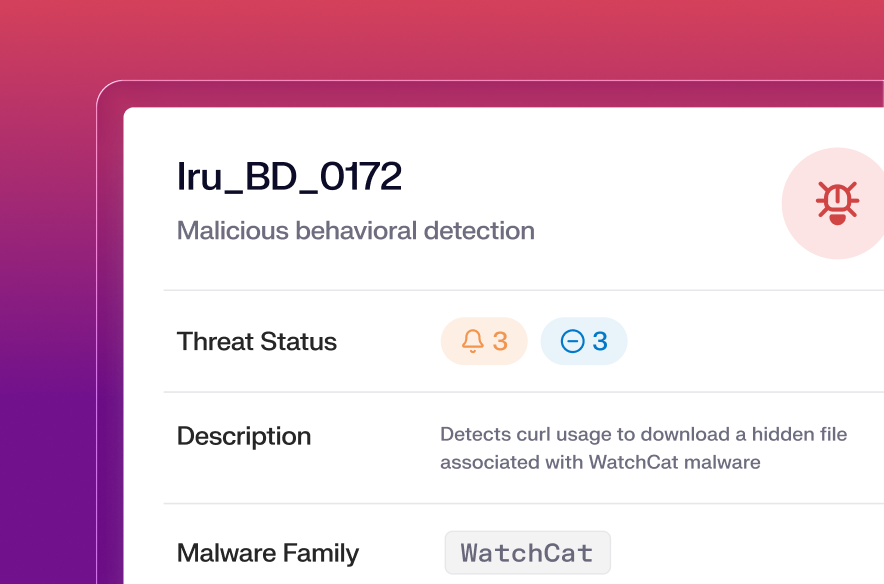The width and height of the screenshot is (884, 584).
Task: Select the blue badge count number 3
Action: coord(600,341)
